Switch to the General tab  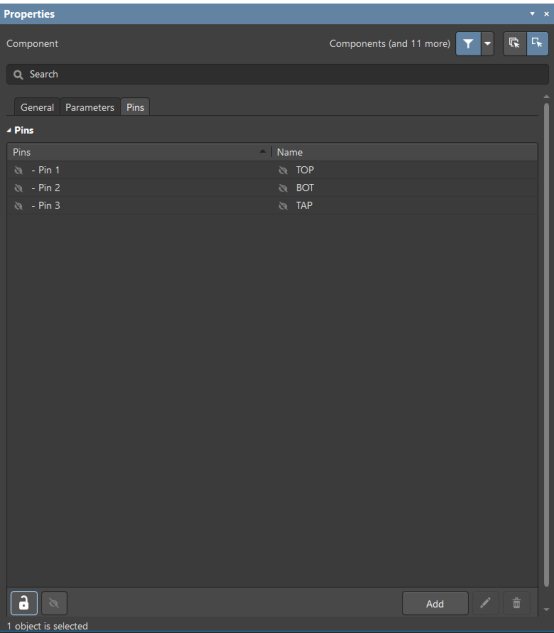(37, 107)
